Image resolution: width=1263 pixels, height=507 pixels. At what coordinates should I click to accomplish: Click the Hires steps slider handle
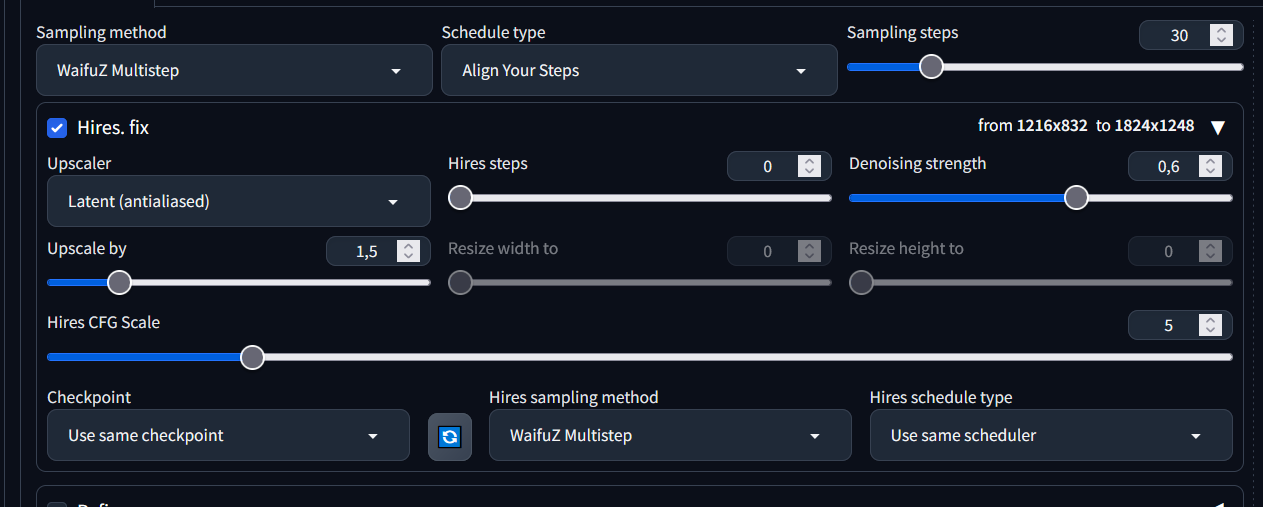click(460, 198)
